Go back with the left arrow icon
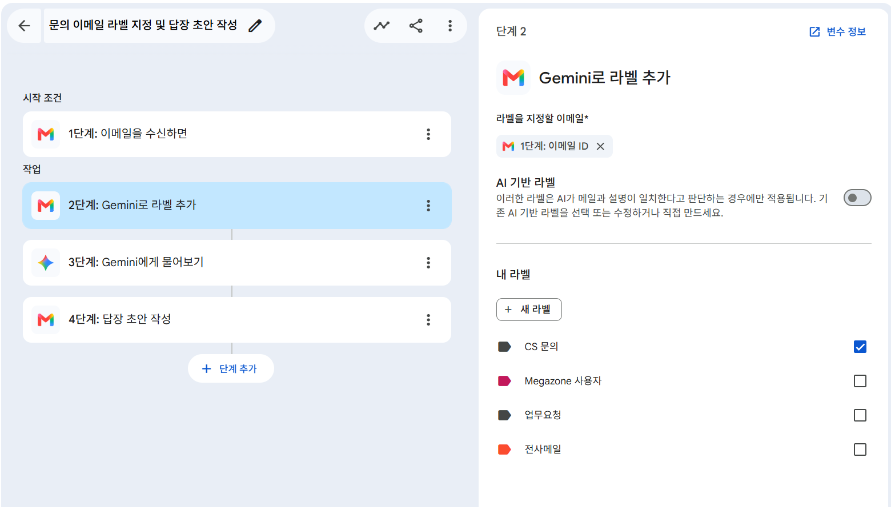 tap(24, 26)
